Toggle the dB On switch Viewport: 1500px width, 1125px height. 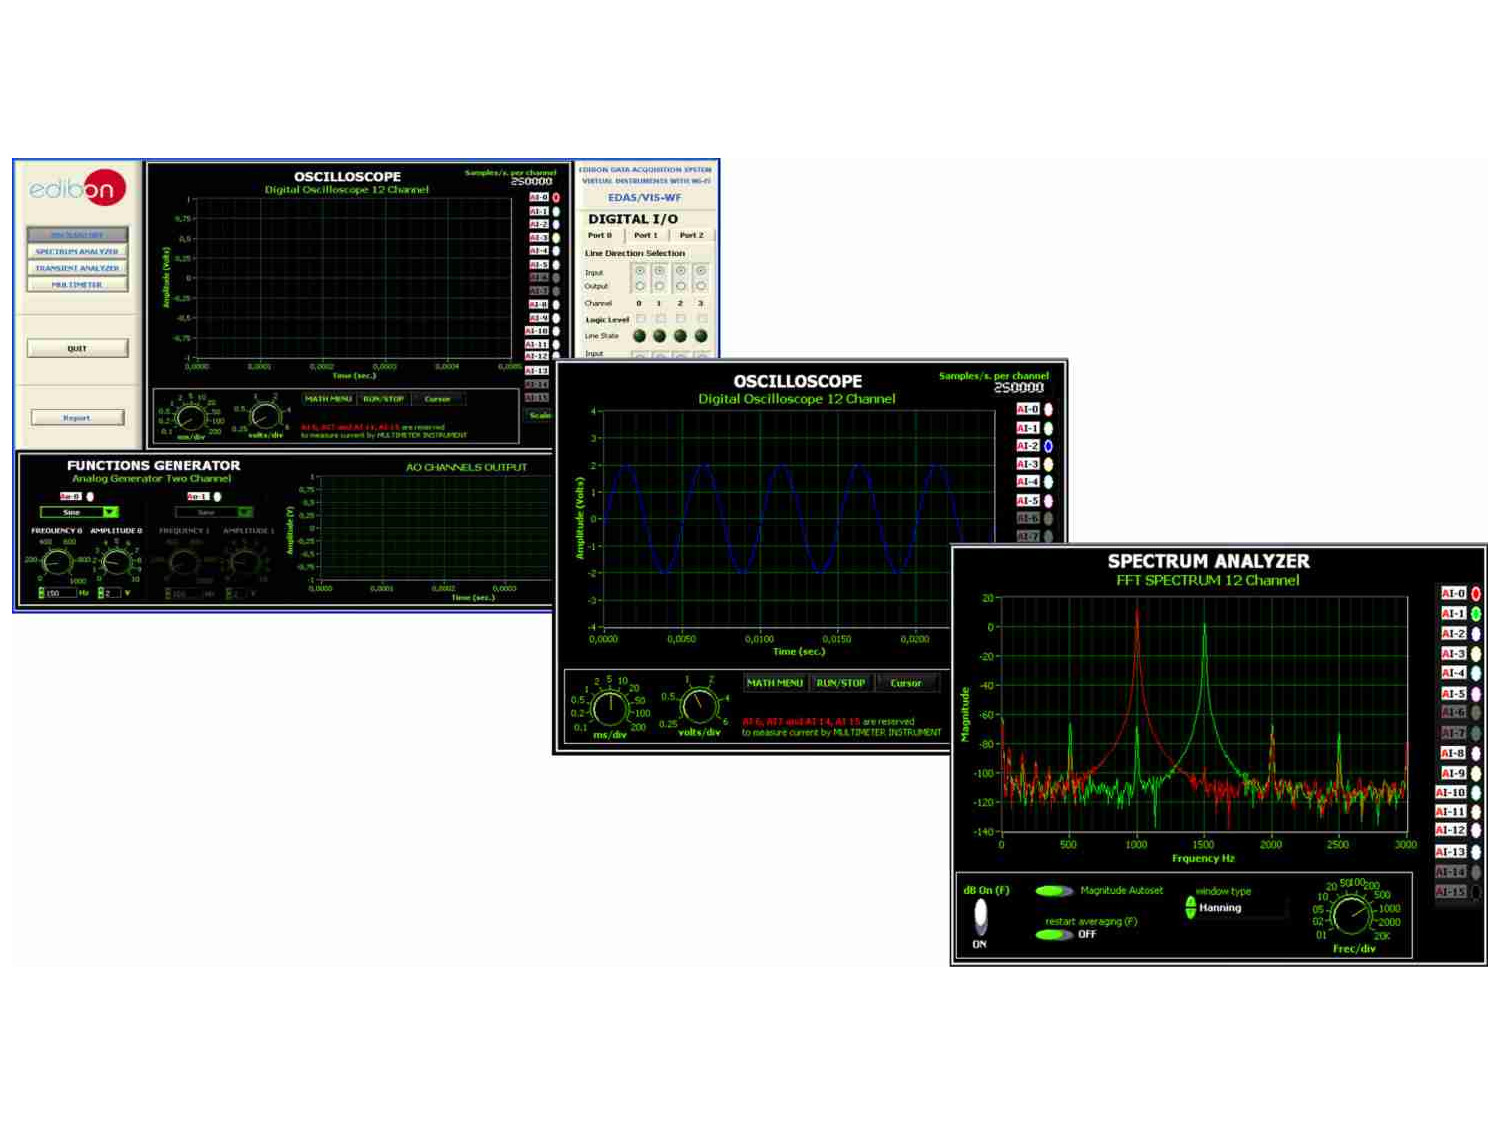(x=980, y=915)
